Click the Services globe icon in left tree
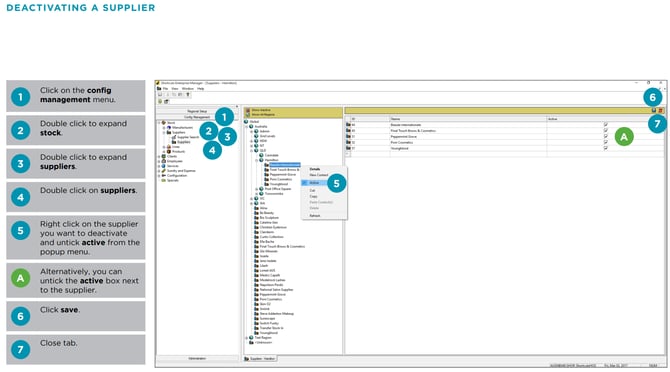The height and width of the screenshot is (372, 670). click(x=164, y=166)
